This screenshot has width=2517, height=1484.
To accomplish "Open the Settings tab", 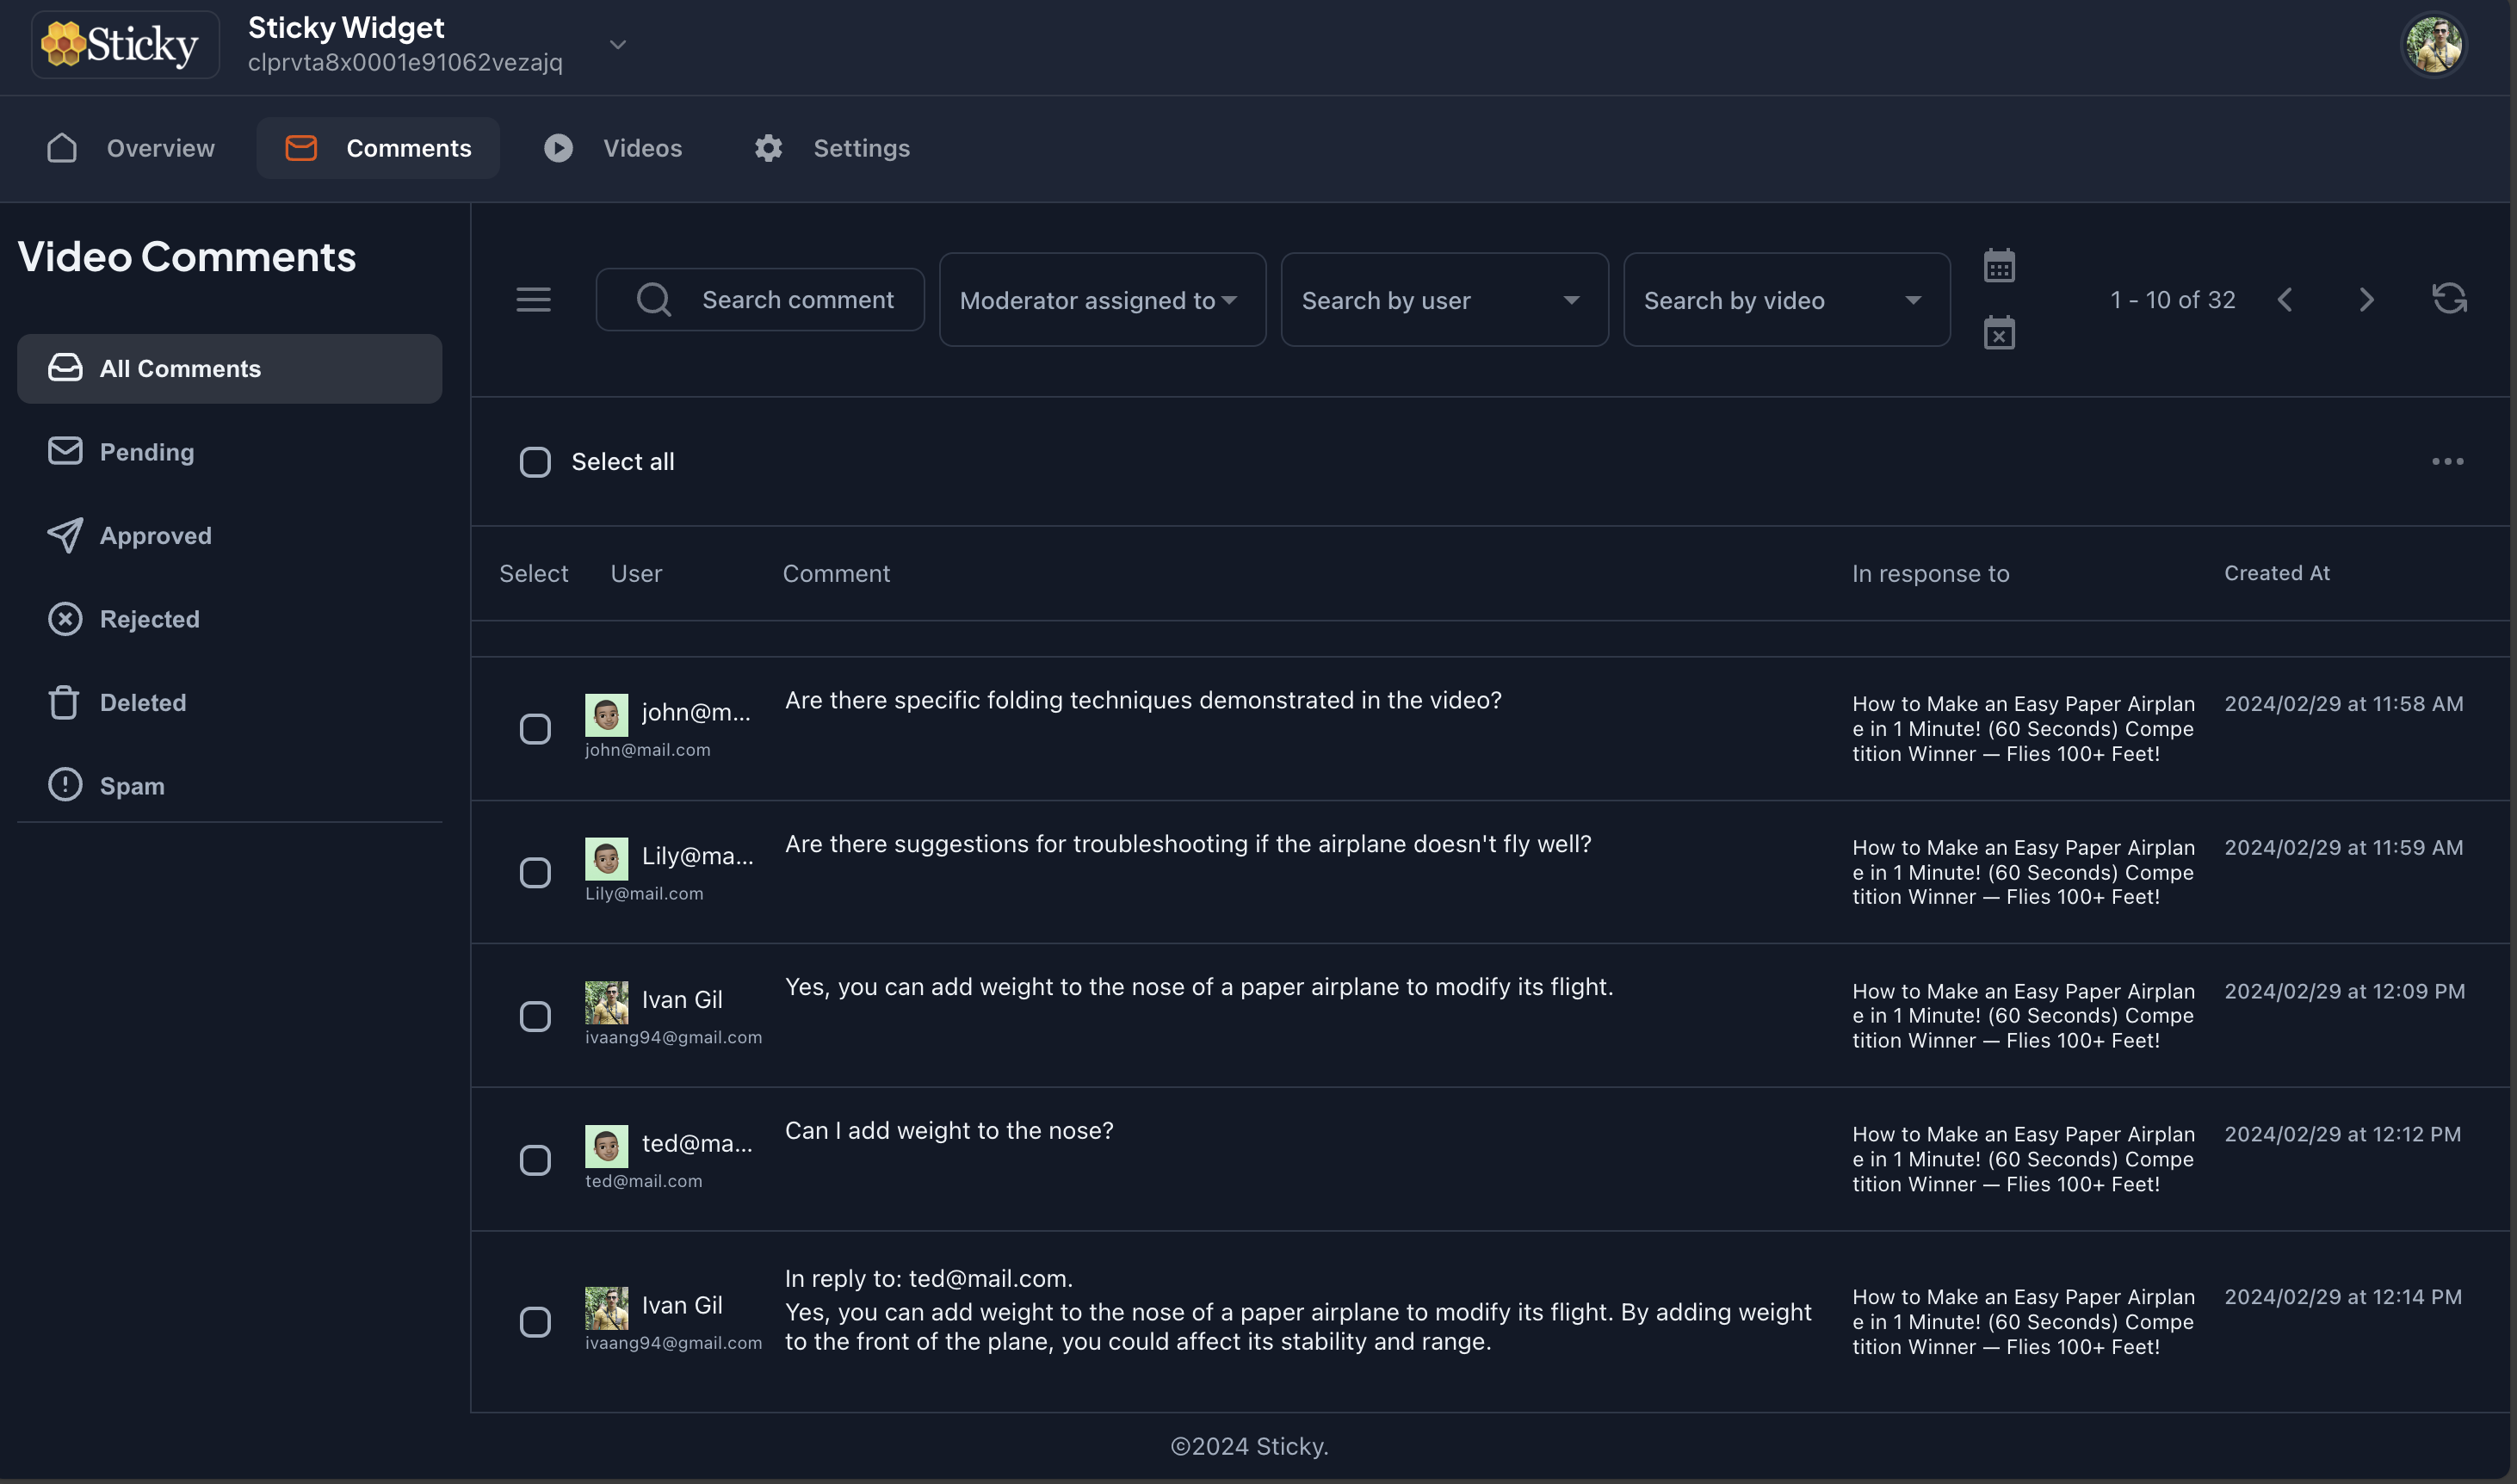I will pos(832,148).
